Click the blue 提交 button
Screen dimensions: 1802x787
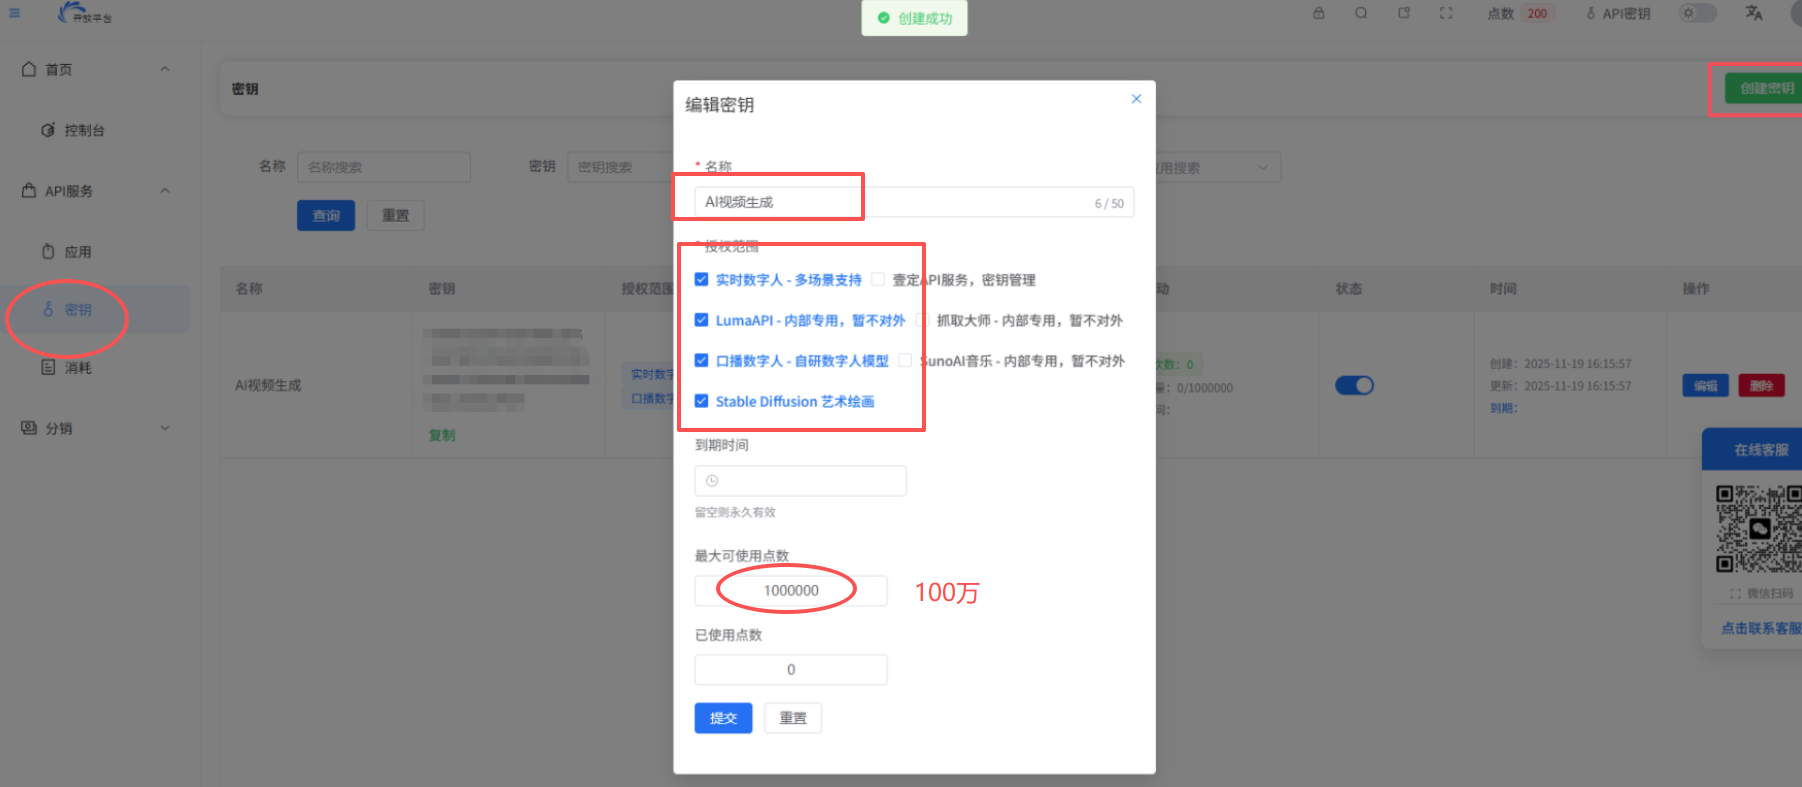tap(723, 718)
